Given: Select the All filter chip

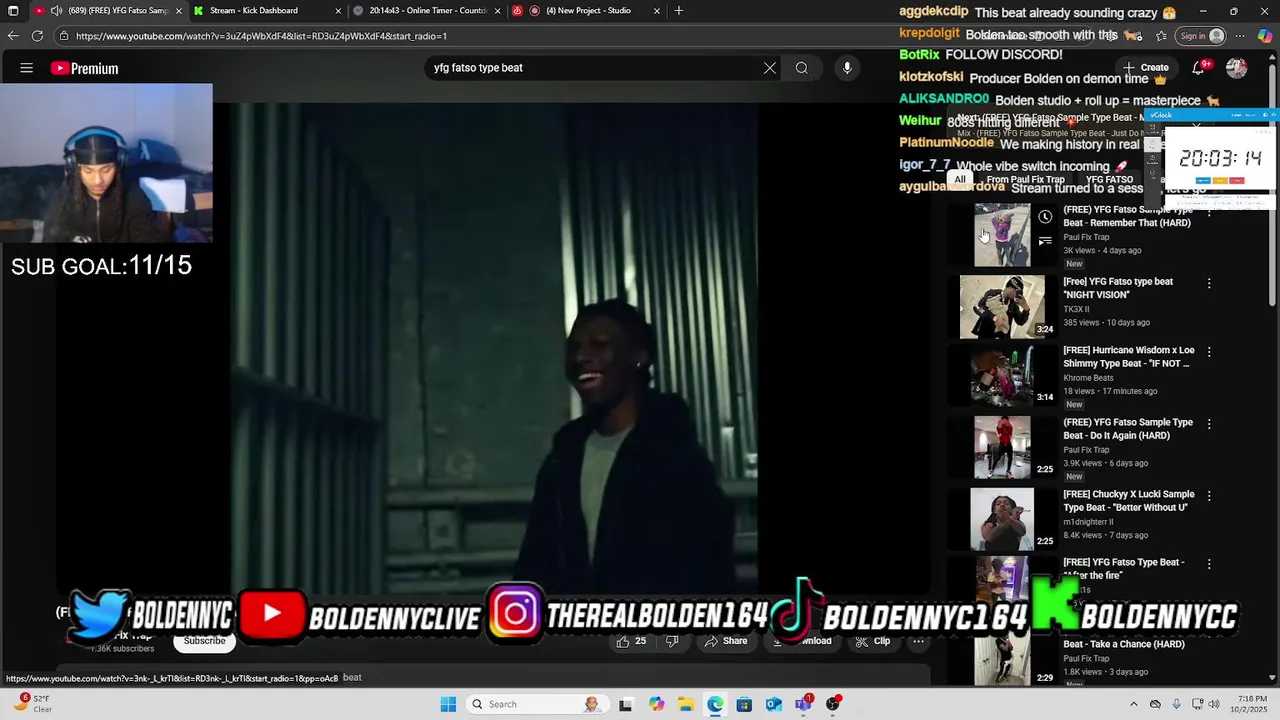Looking at the screenshot, I should coord(960,180).
